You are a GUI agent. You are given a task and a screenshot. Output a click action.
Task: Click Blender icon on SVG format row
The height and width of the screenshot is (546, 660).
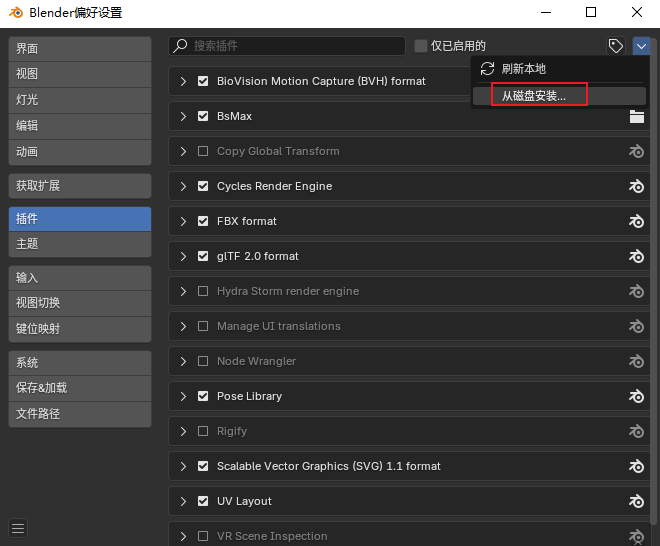(x=636, y=466)
